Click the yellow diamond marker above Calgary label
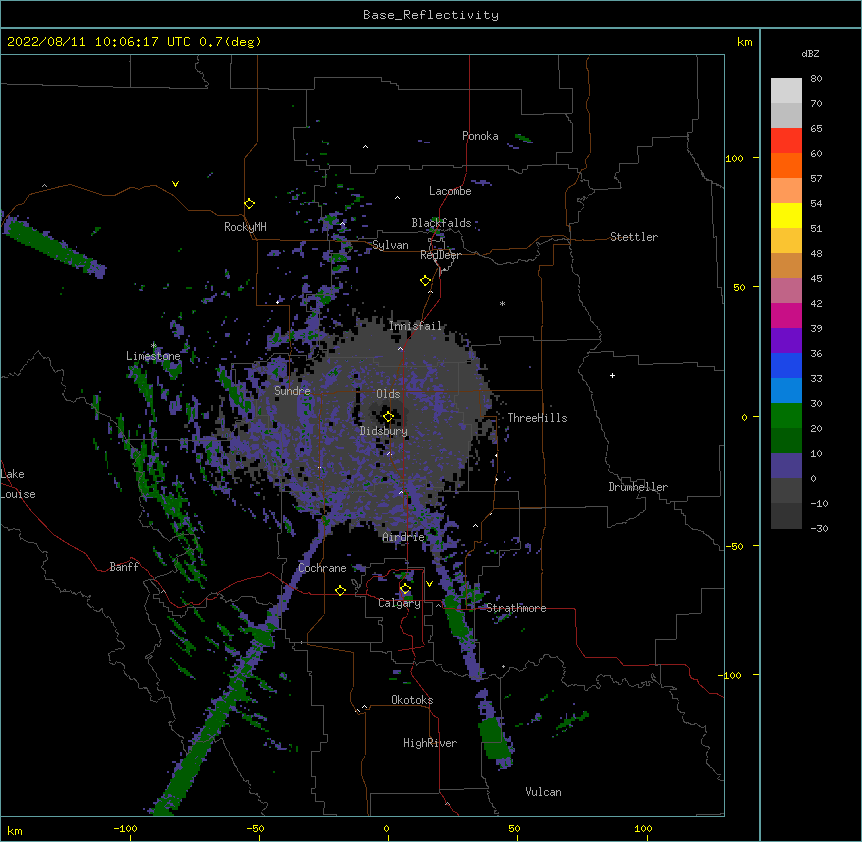 click(405, 589)
